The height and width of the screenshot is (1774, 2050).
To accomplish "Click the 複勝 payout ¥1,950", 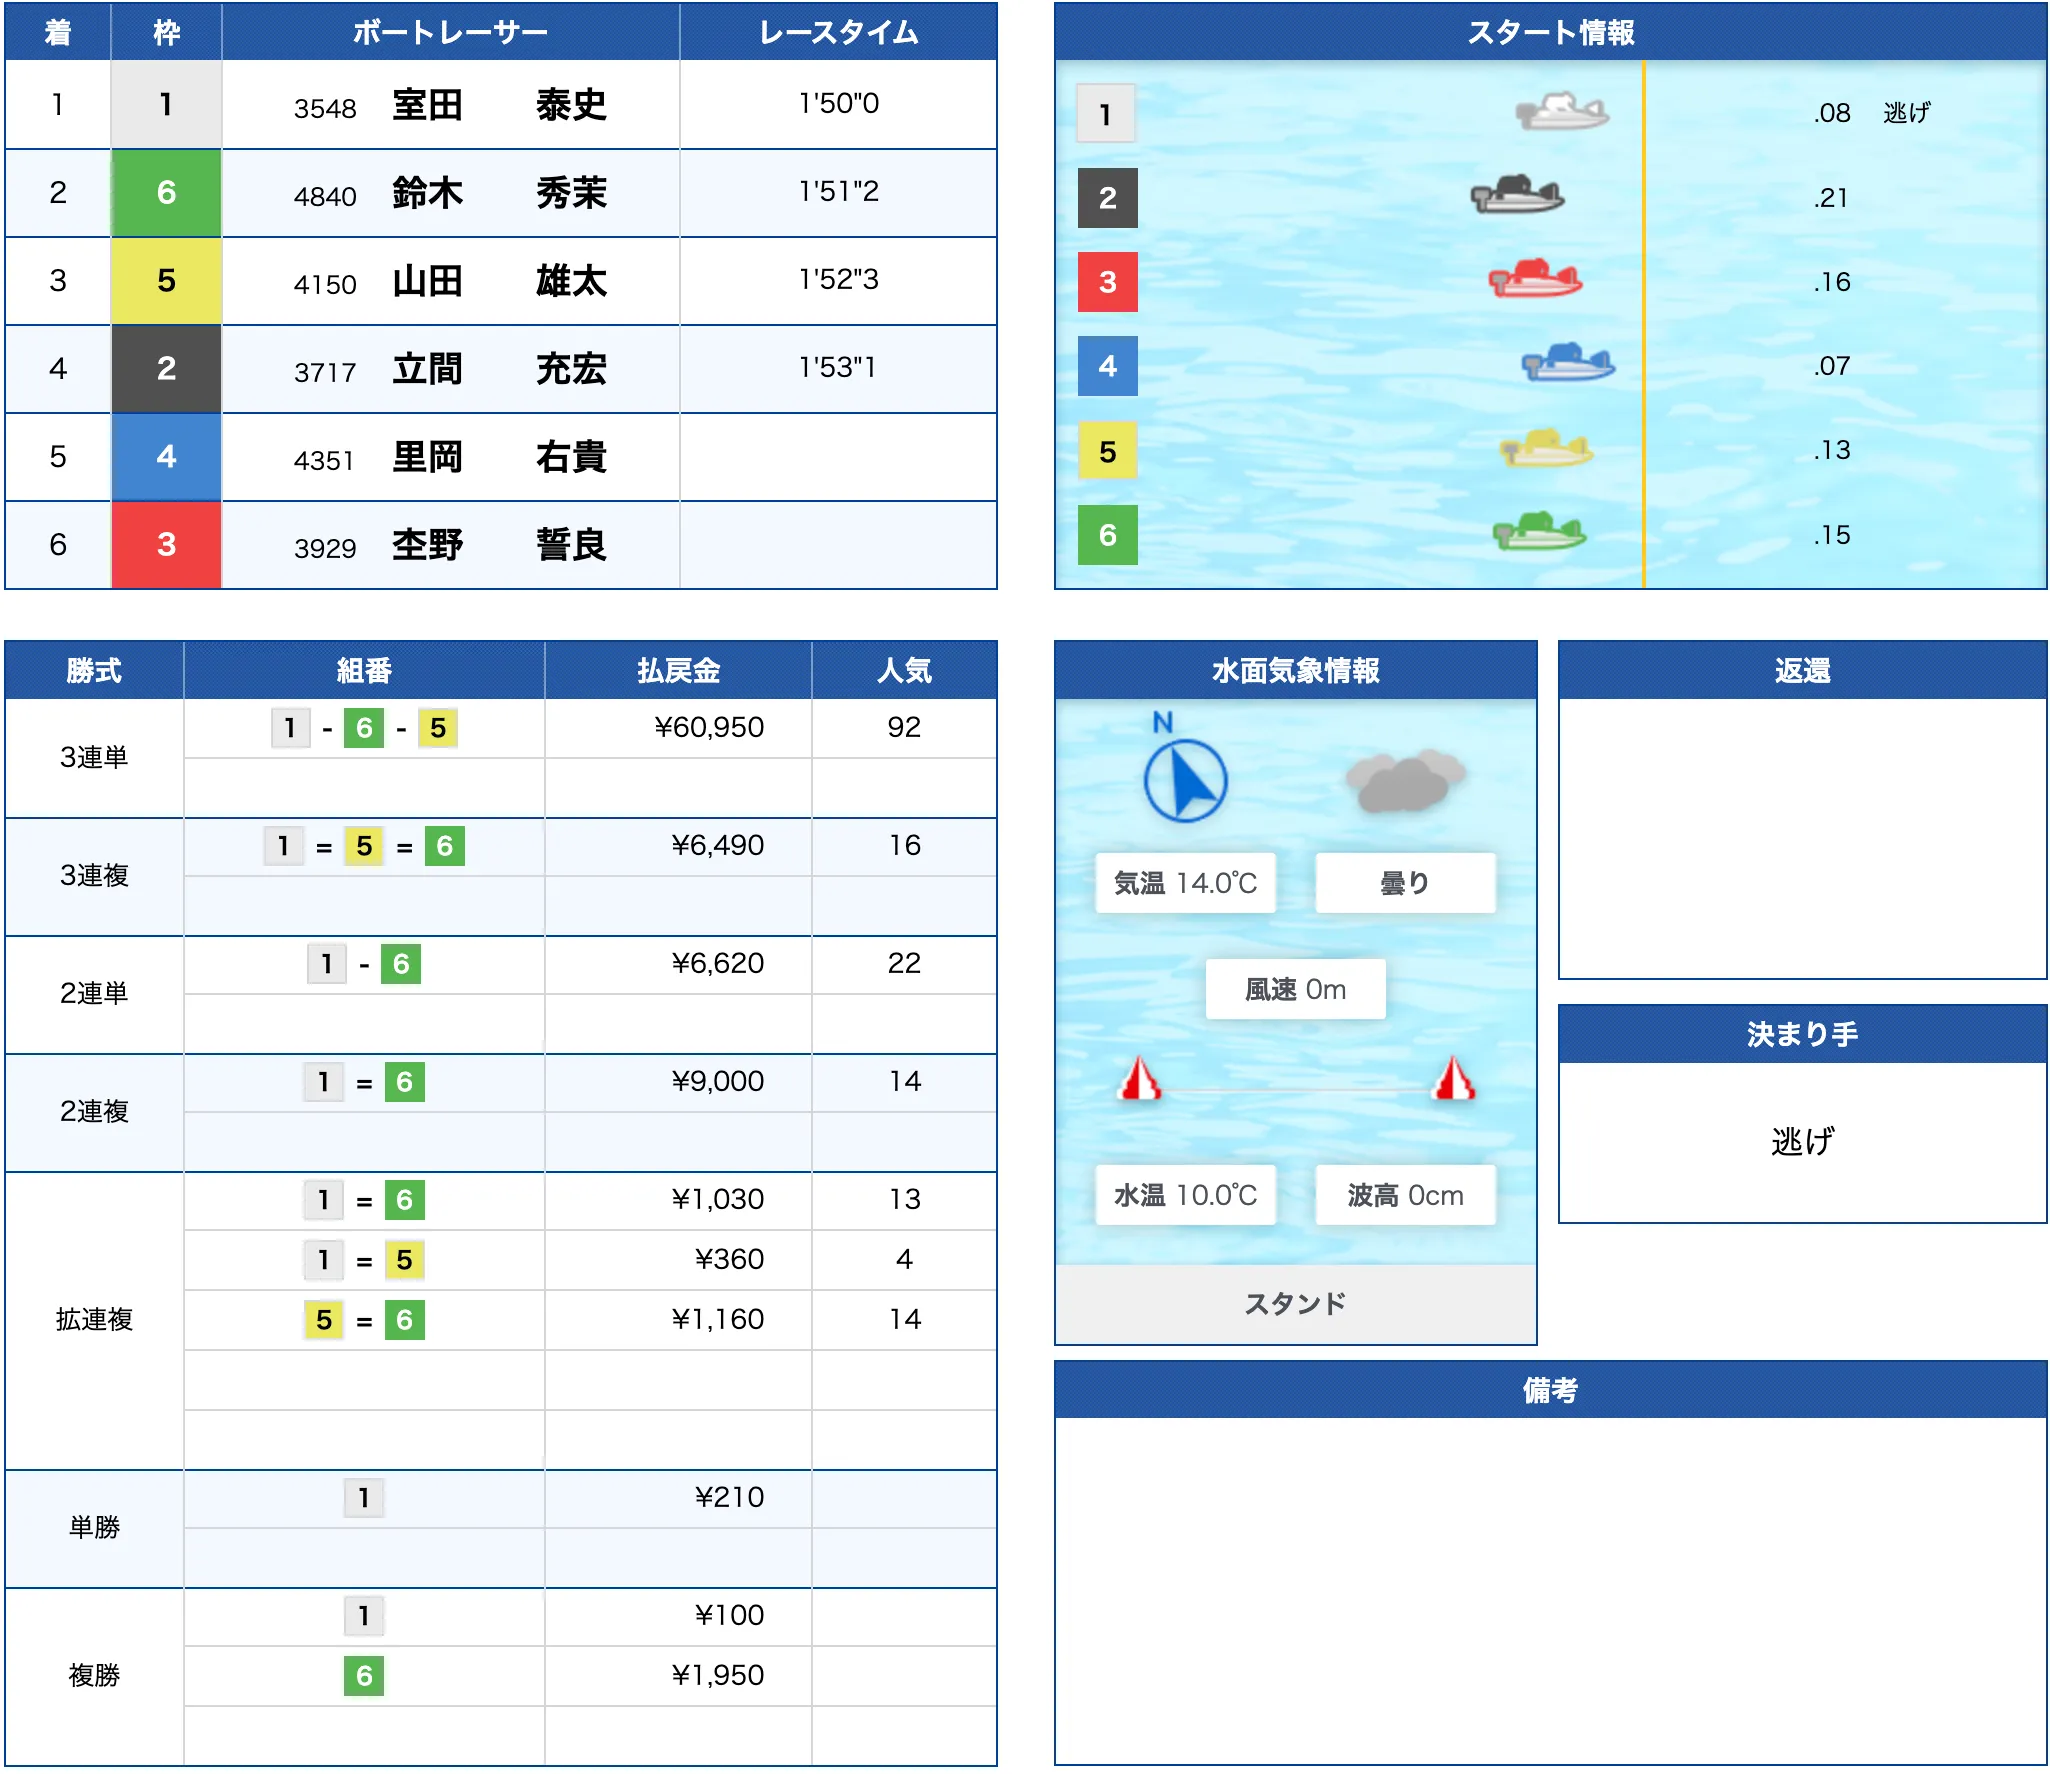I will pos(717,1675).
